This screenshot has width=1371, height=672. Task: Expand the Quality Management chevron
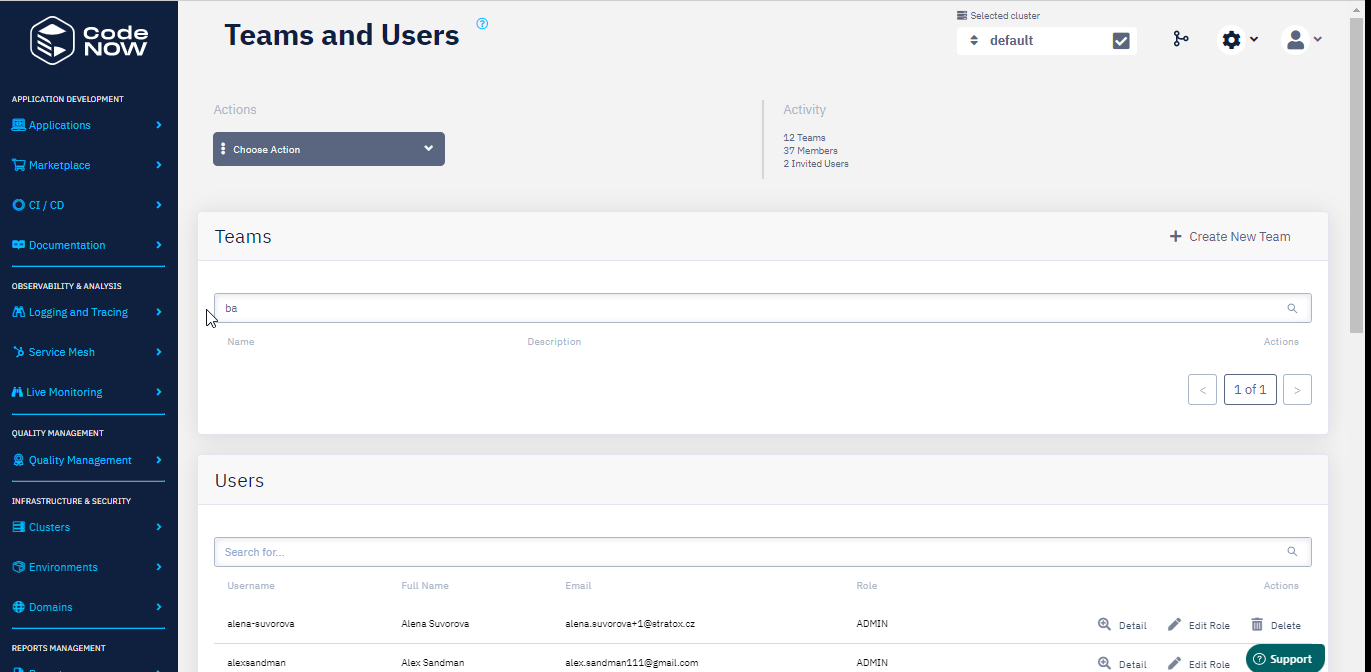coord(159,460)
